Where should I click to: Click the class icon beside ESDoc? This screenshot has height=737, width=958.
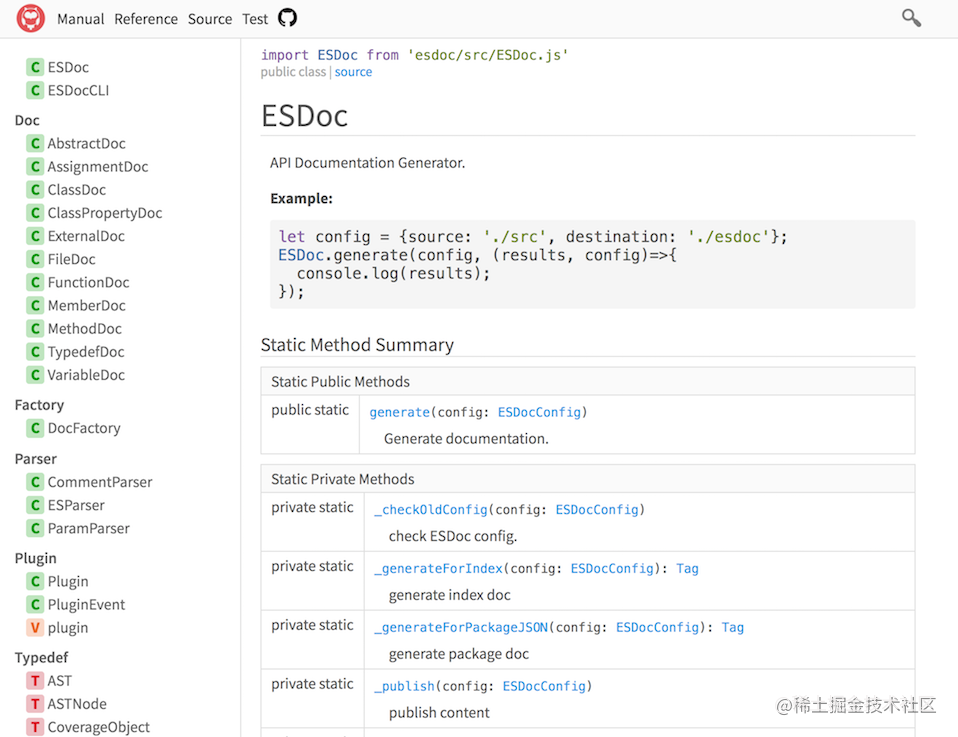(35, 67)
